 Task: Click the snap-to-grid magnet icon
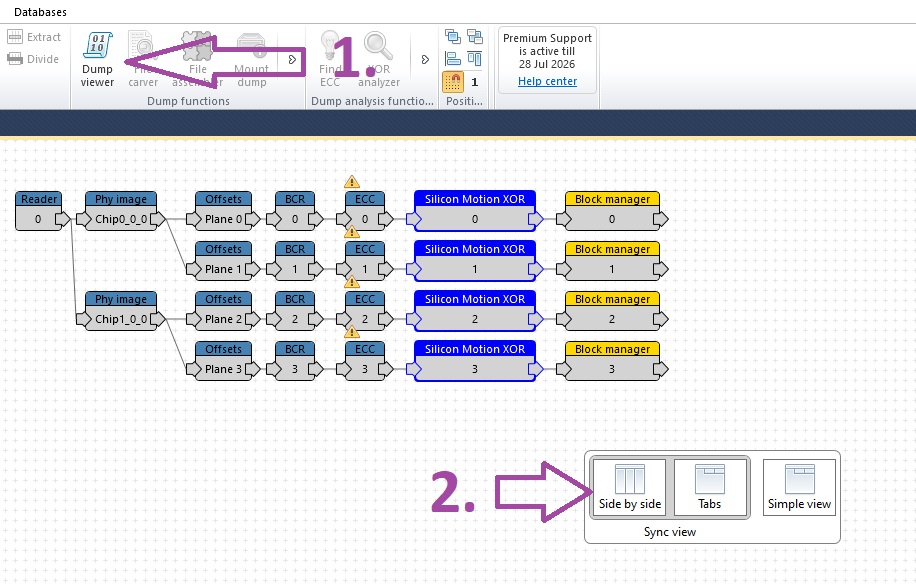pyautogui.click(x=453, y=82)
